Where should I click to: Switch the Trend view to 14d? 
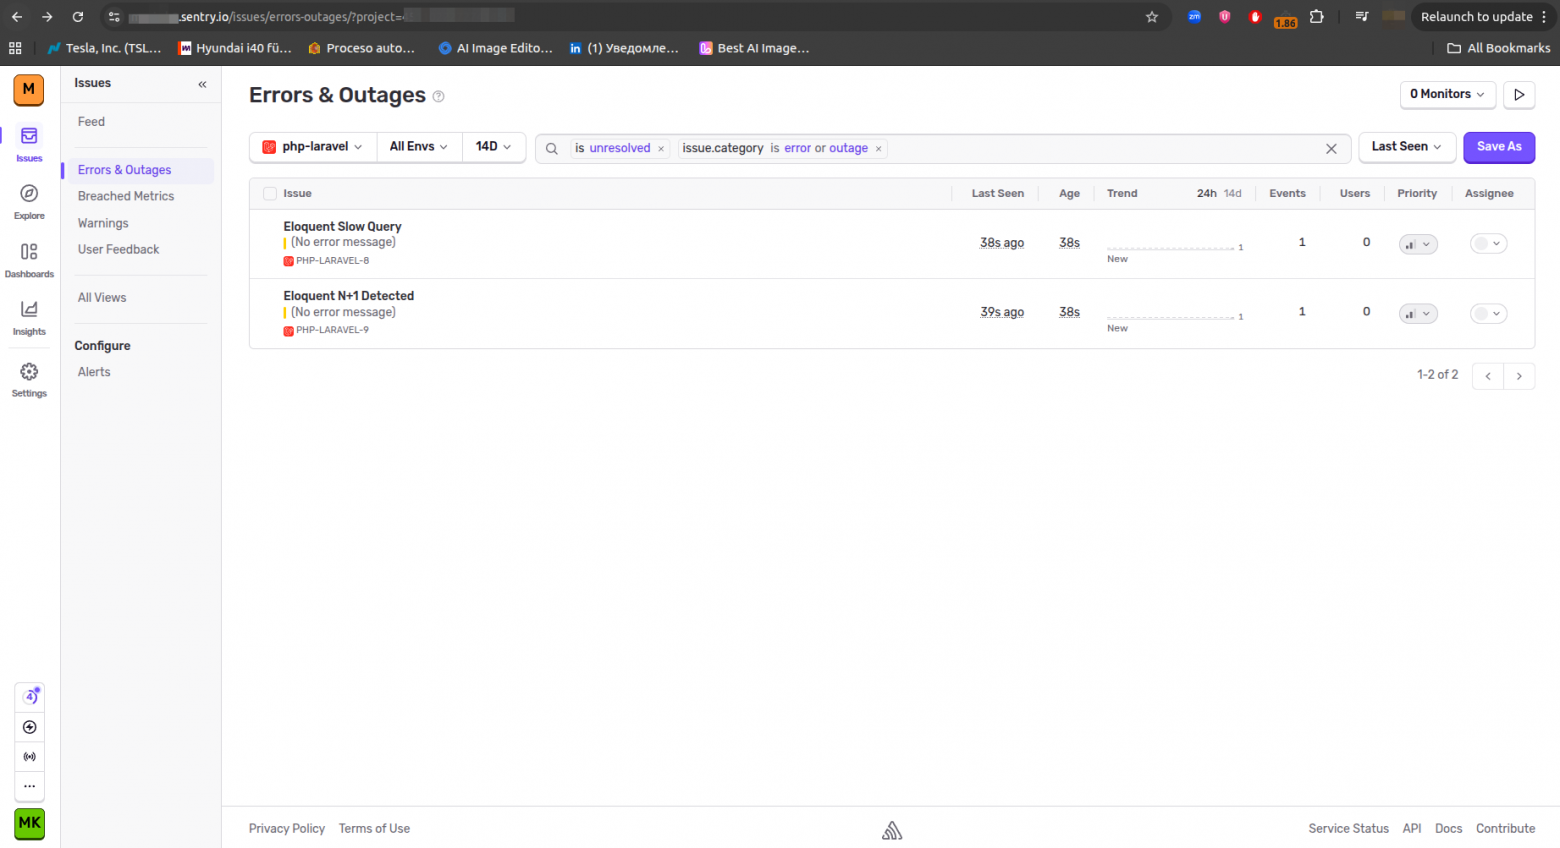click(x=1234, y=193)
